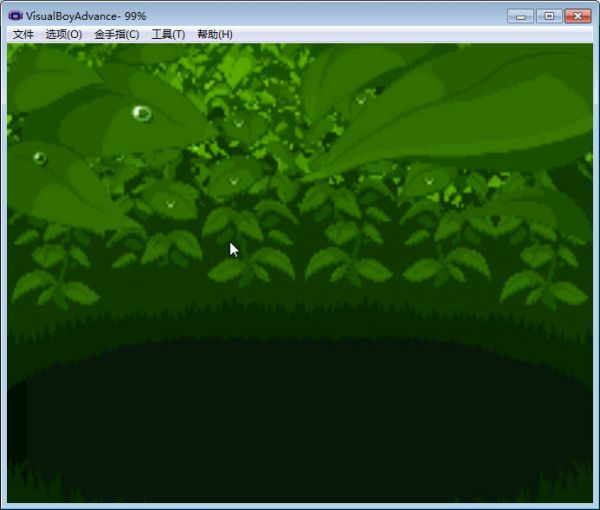Open the 文件 menu
Screen dimensions: 600x510
tap(23, 34)
